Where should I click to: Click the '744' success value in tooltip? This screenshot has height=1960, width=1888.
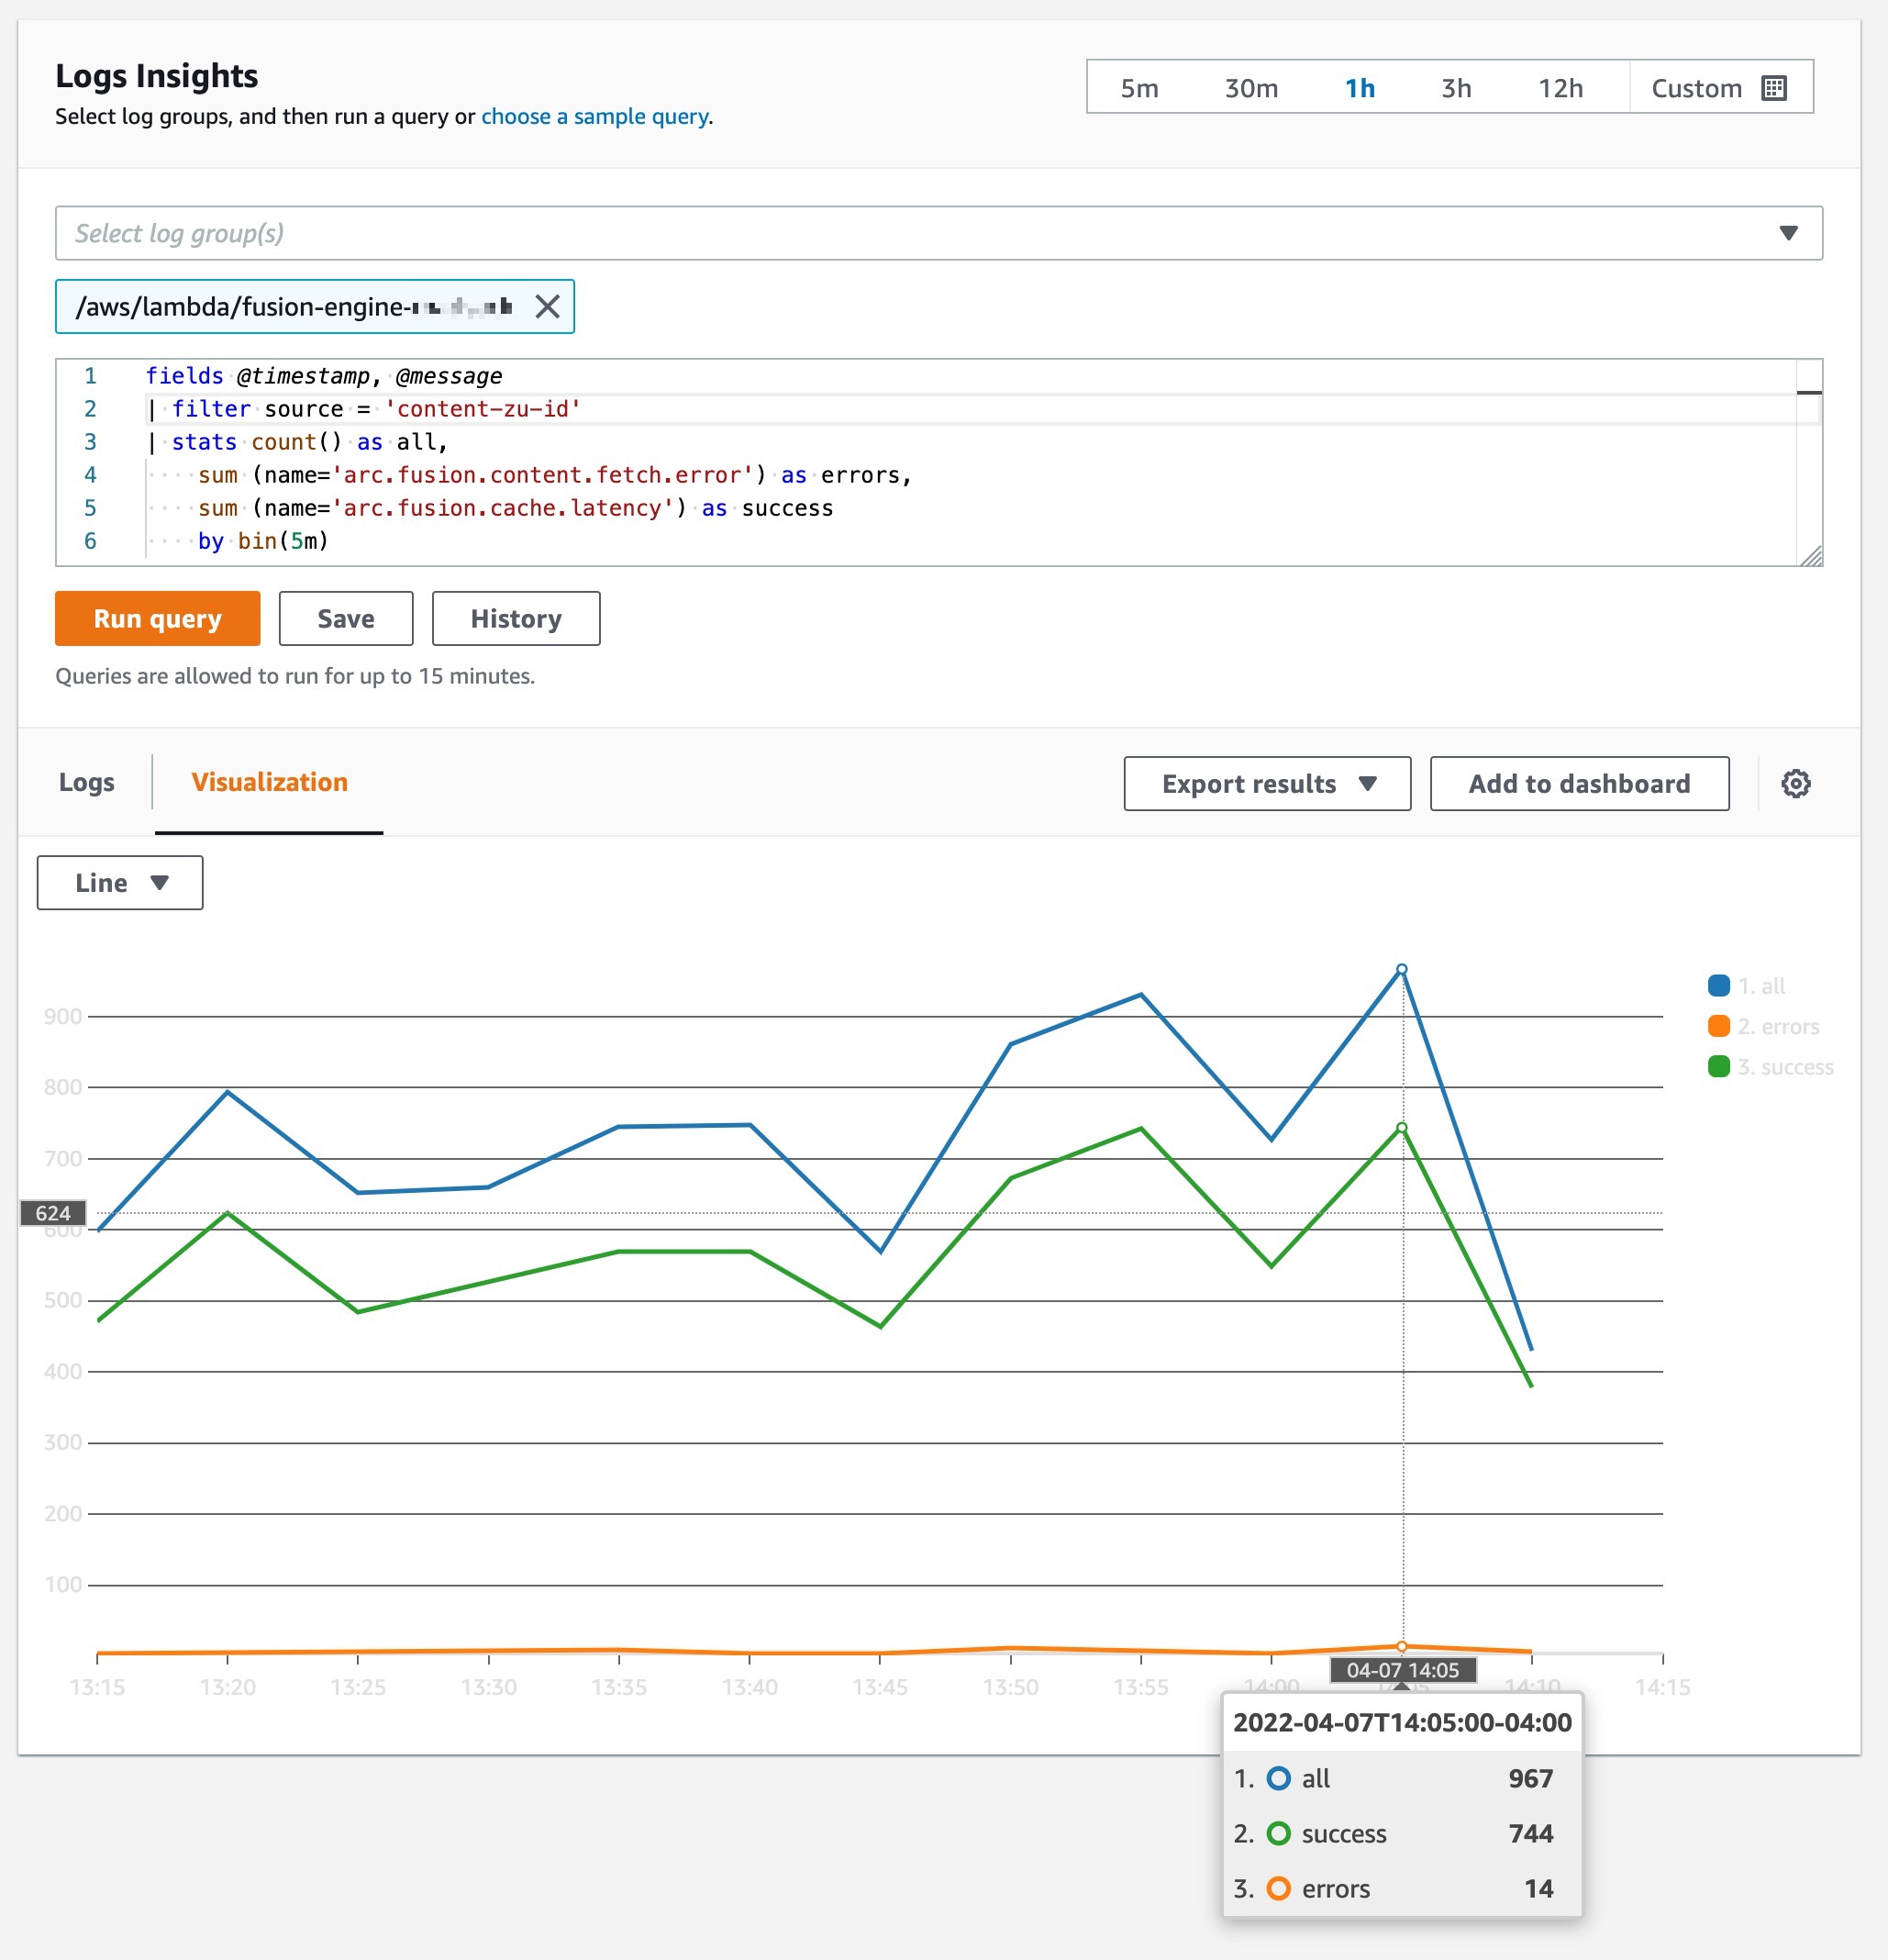pyautogui.click(x=1530, y=1833)
